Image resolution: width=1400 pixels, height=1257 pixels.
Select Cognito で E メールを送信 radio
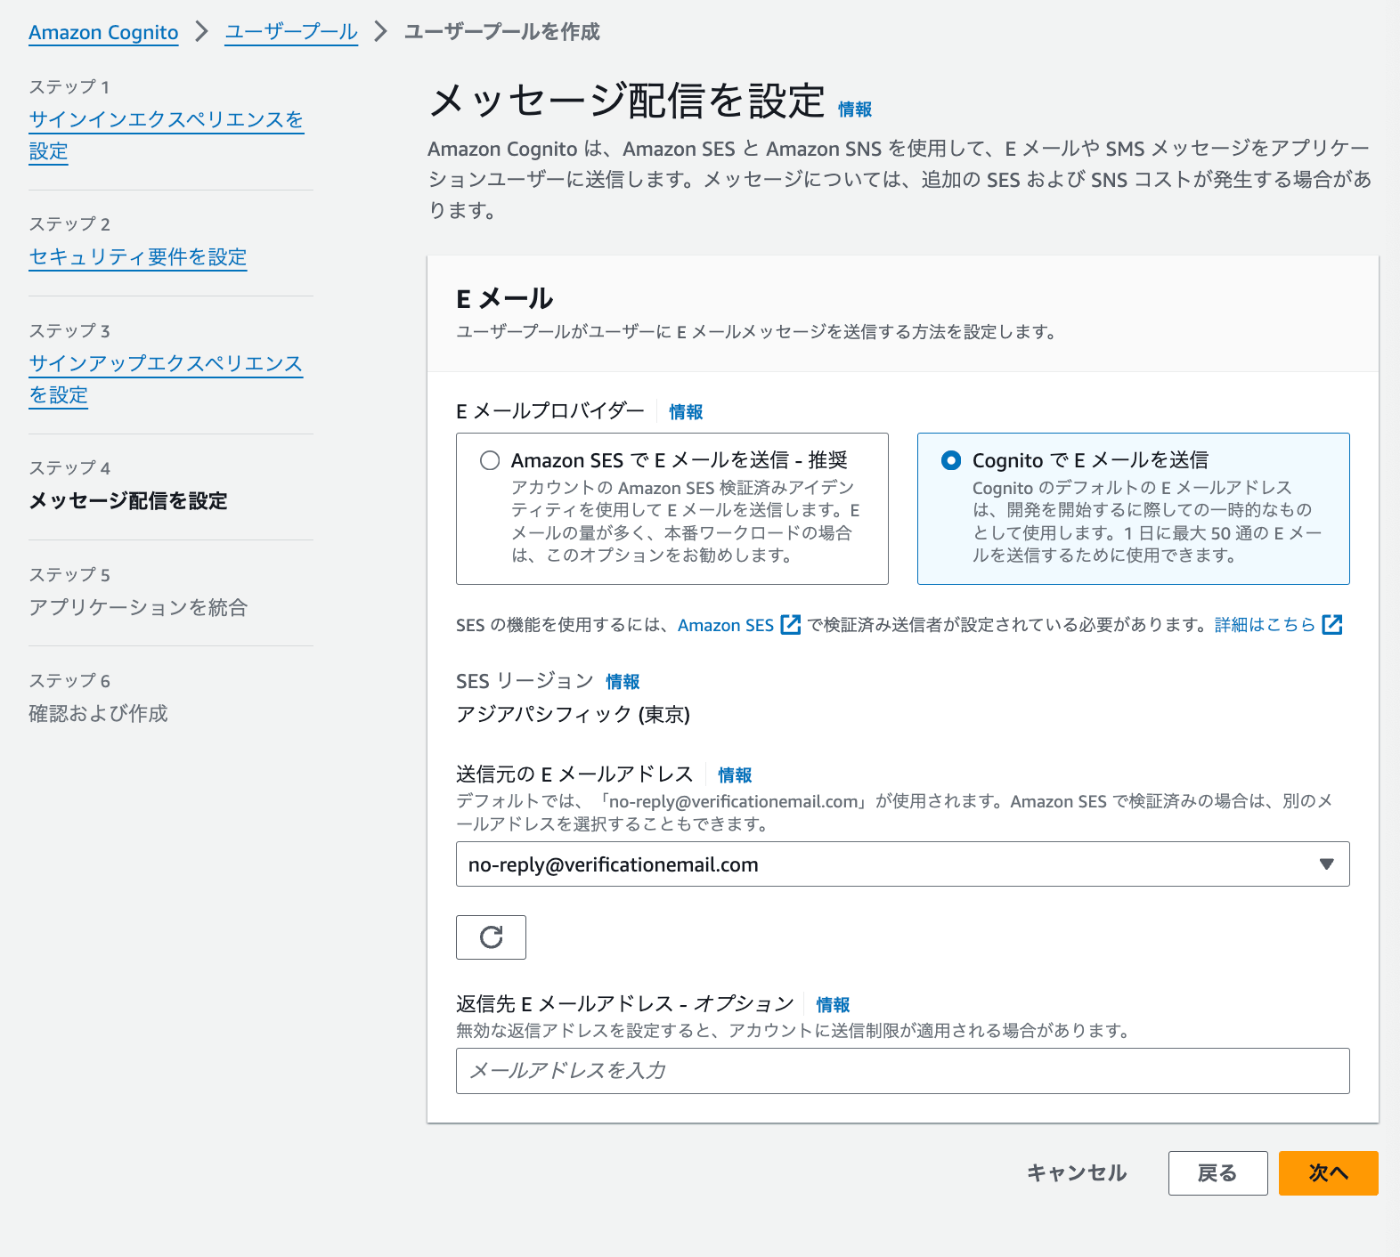click(x=951, y=460)
